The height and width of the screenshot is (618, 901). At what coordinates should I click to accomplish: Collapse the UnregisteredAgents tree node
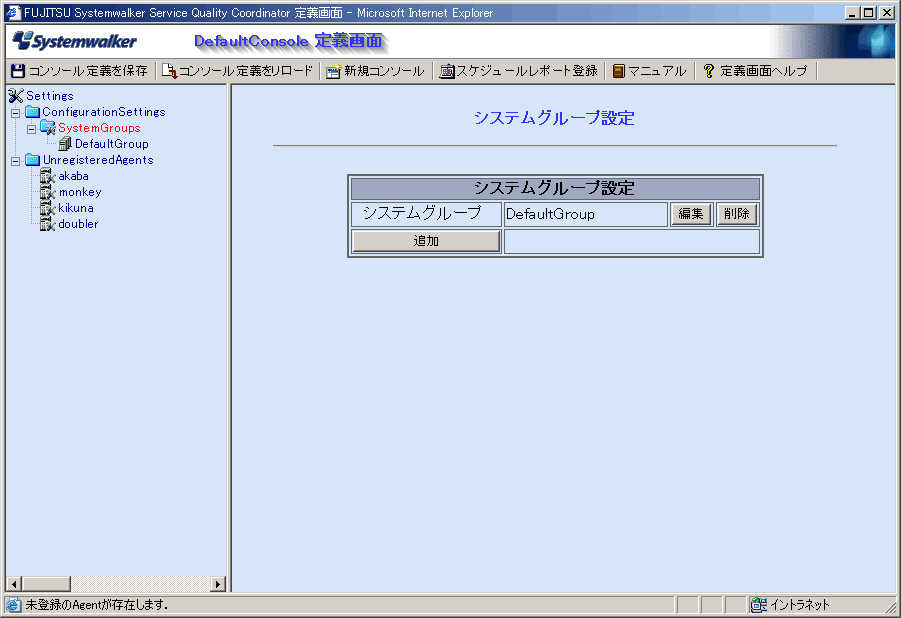[x=15, y=160]
